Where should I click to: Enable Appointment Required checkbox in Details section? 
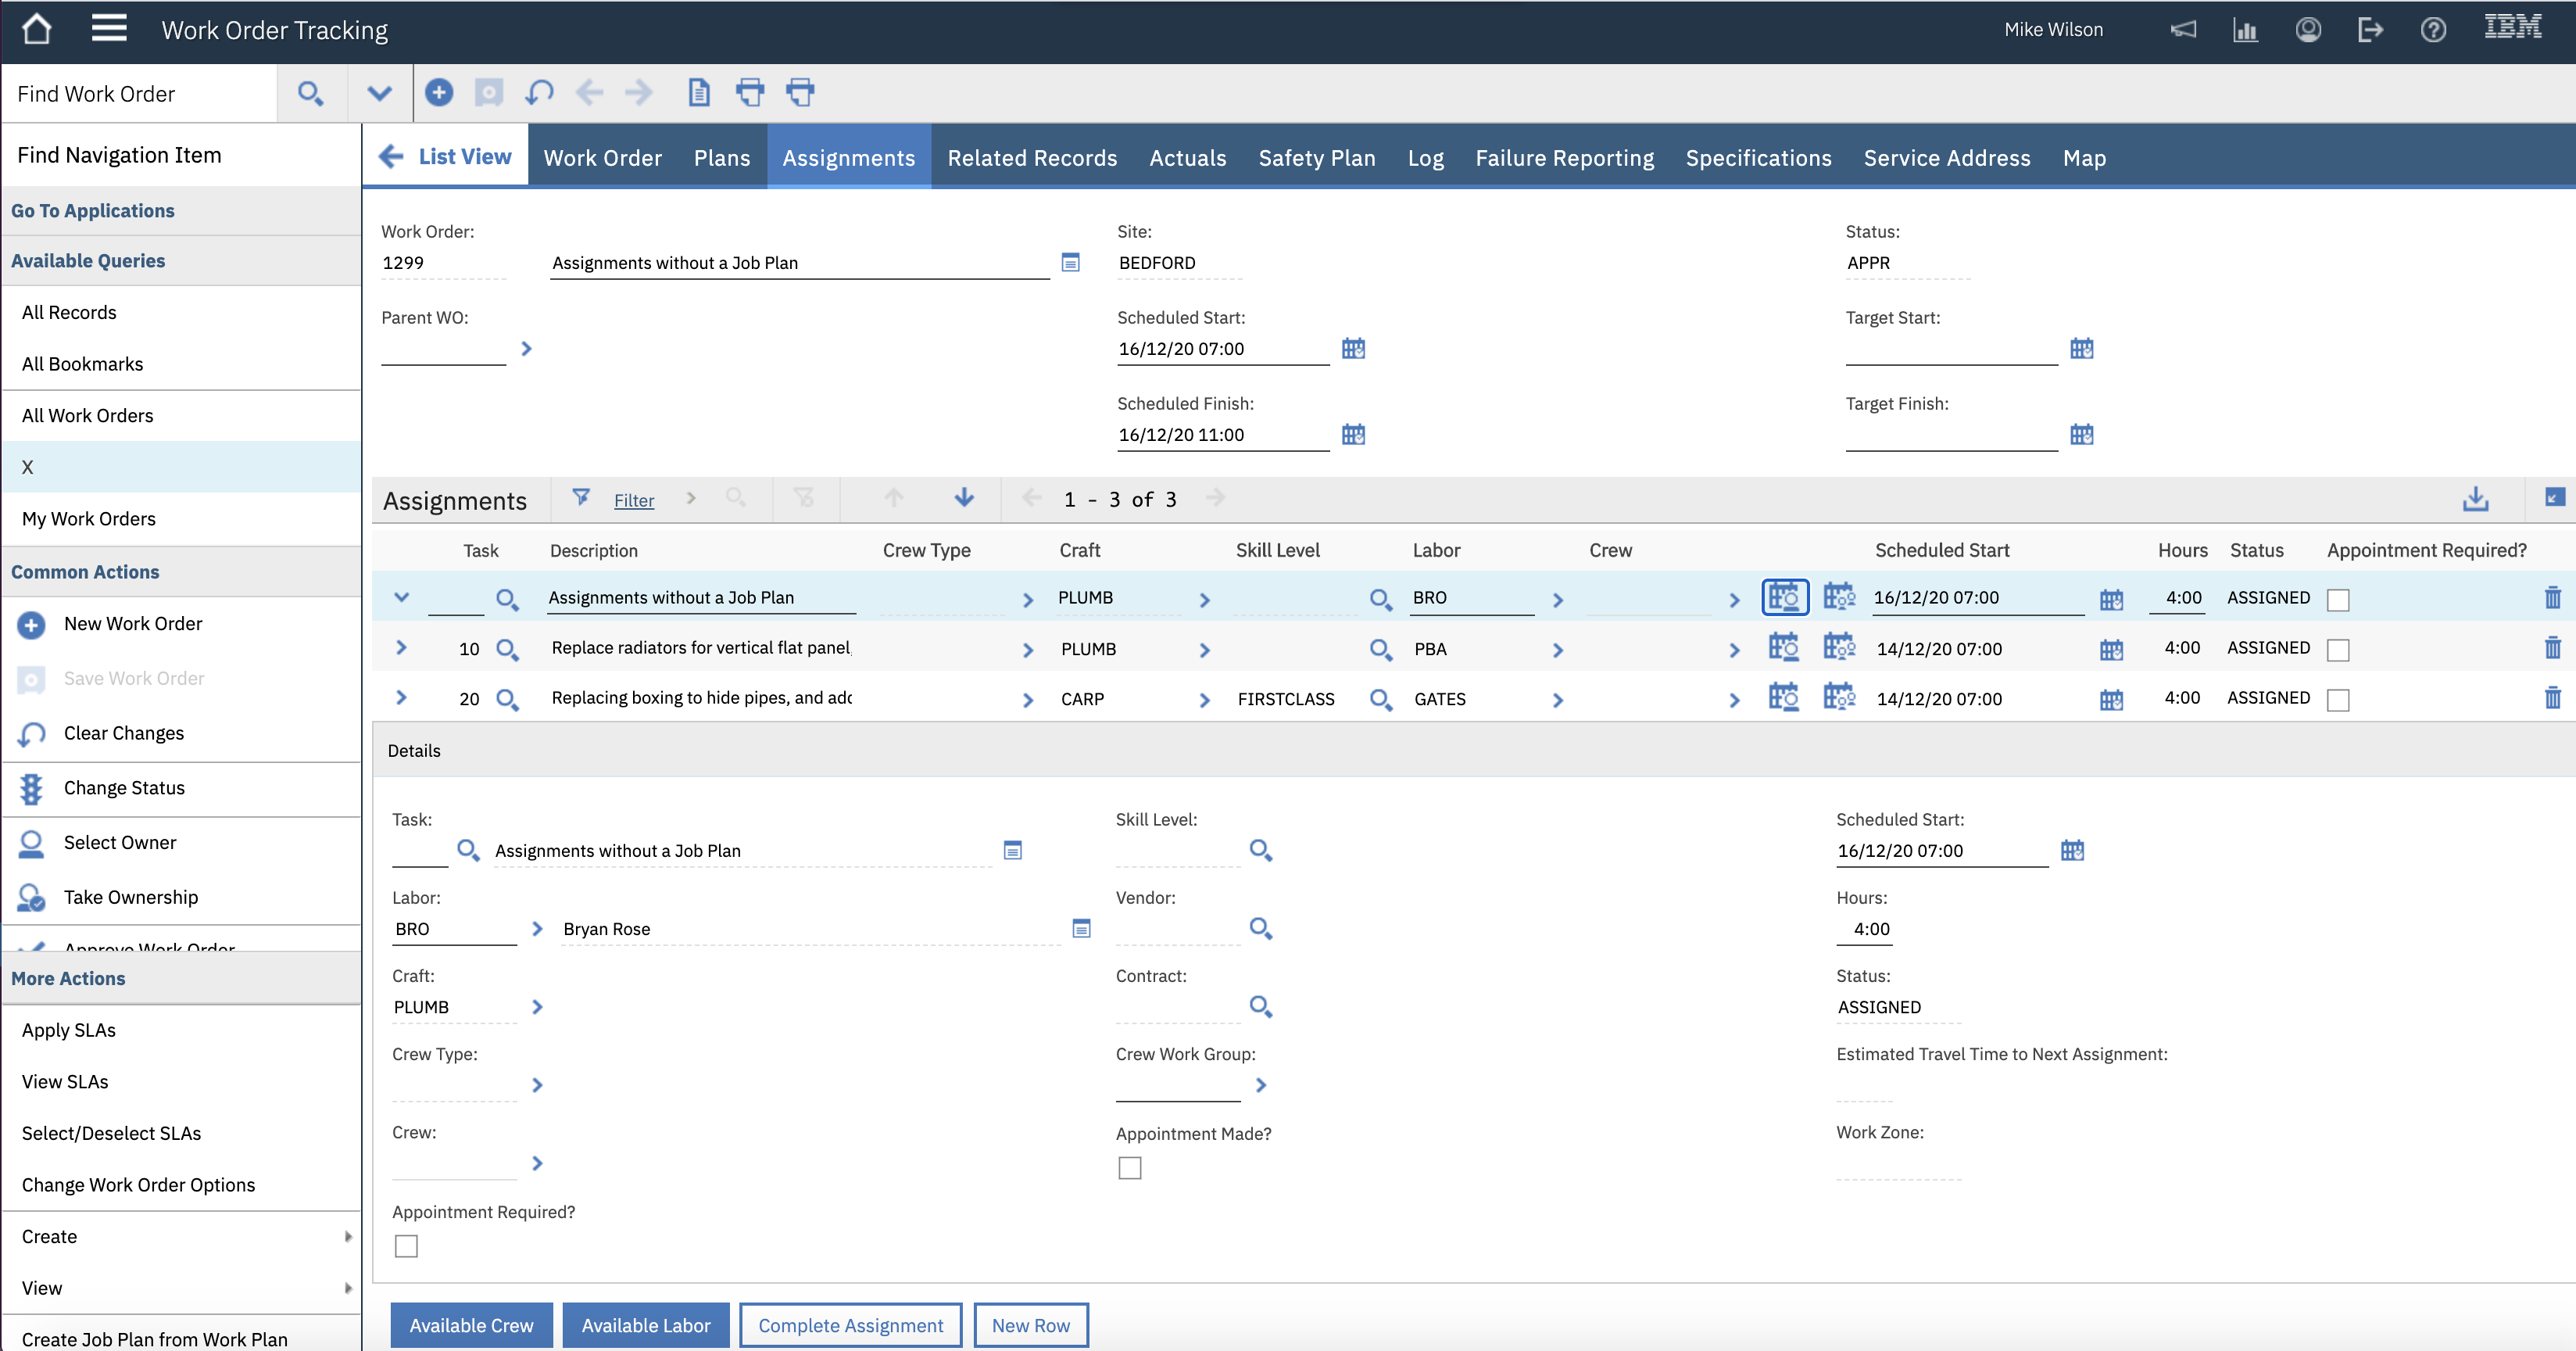[406, 1246]
